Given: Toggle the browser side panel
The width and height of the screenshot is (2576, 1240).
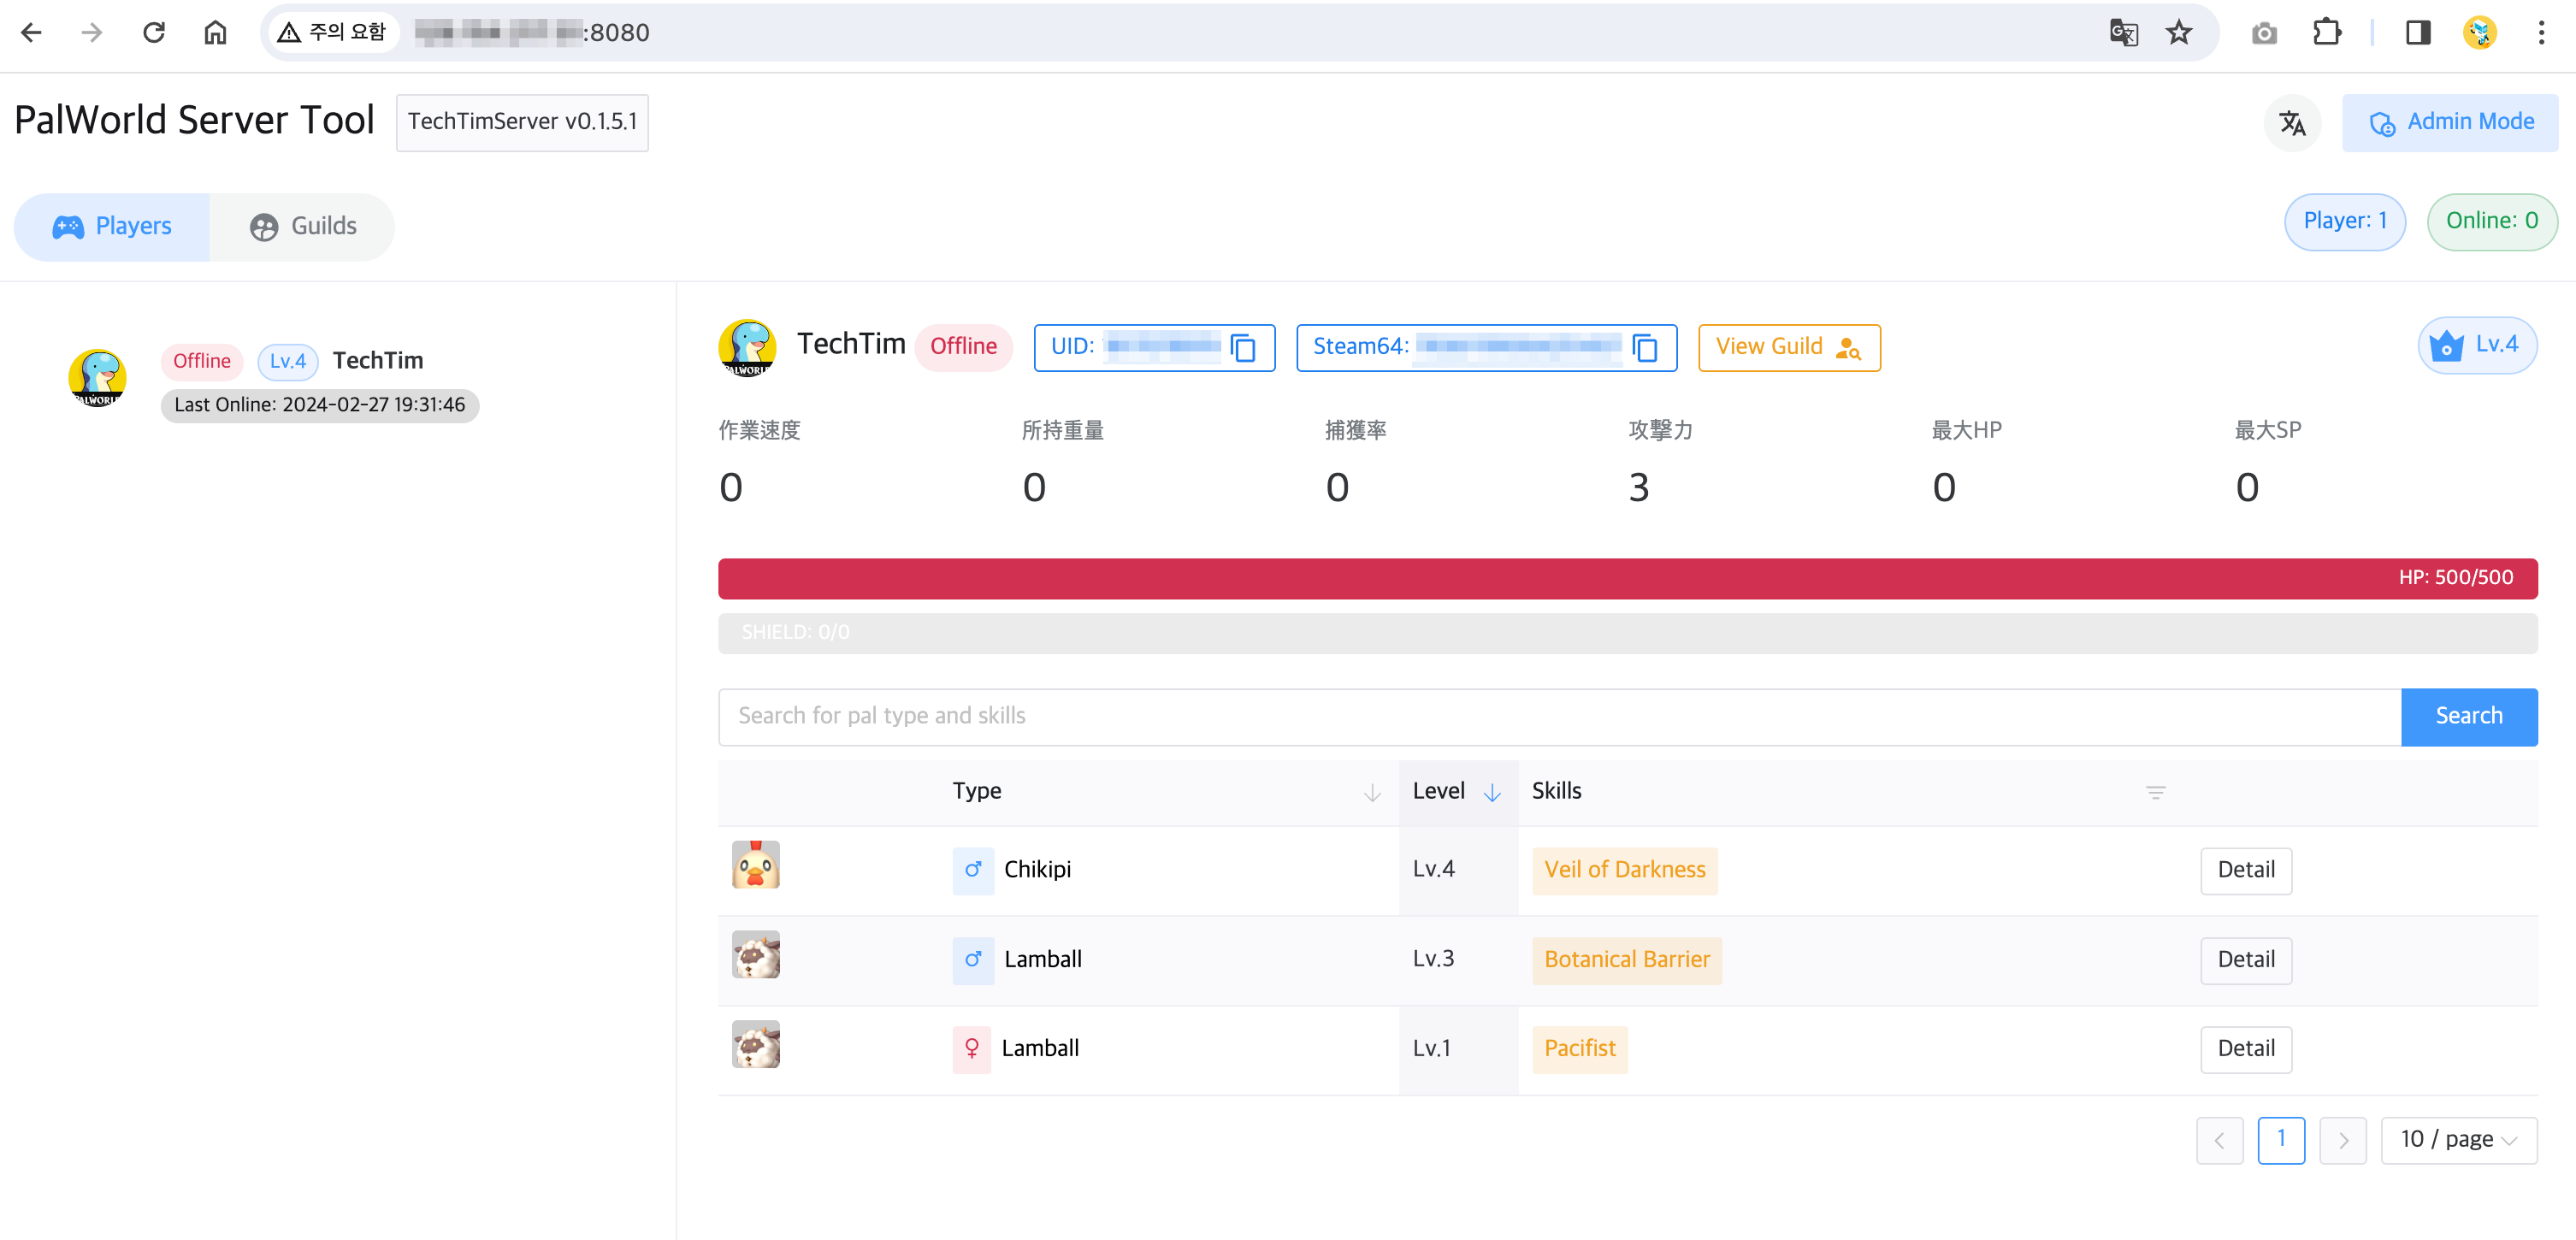Looking at the screenshot, I should [x=2418, y=33].
